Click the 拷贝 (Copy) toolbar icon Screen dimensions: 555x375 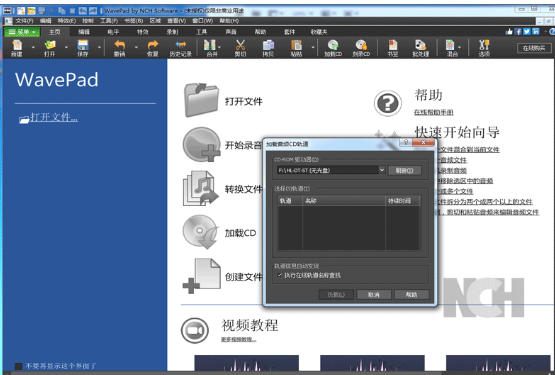pos(268,48)
